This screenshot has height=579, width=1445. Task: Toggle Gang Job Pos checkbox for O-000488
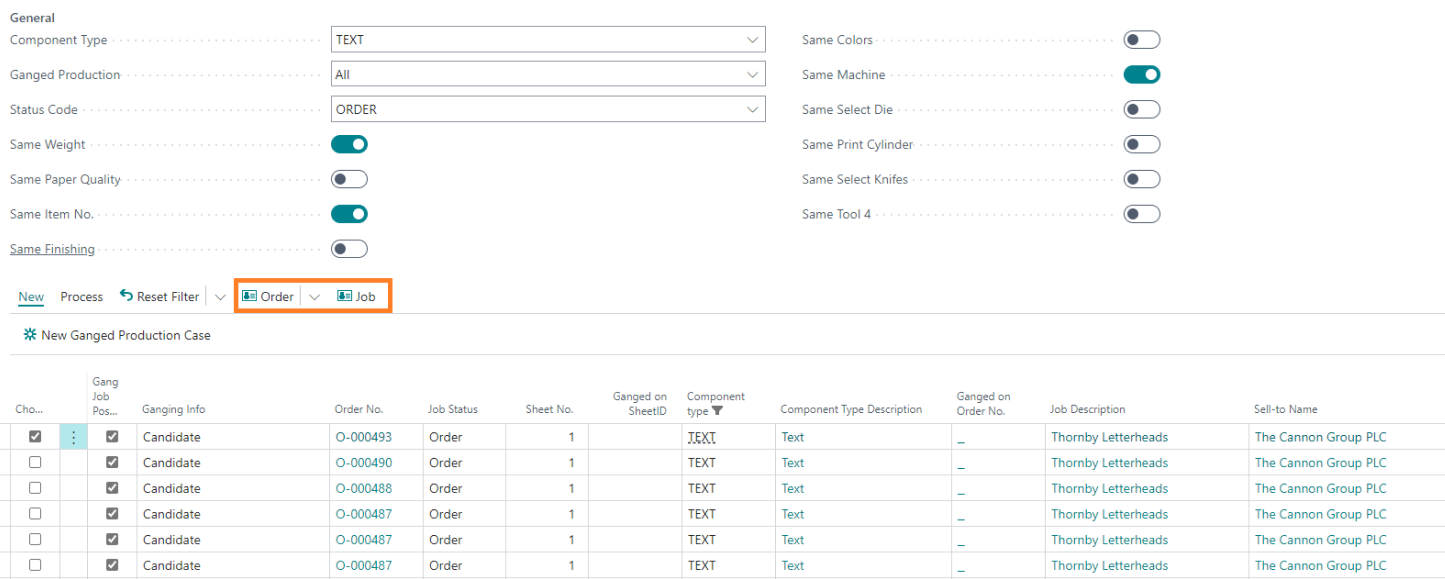click(112, 489)
